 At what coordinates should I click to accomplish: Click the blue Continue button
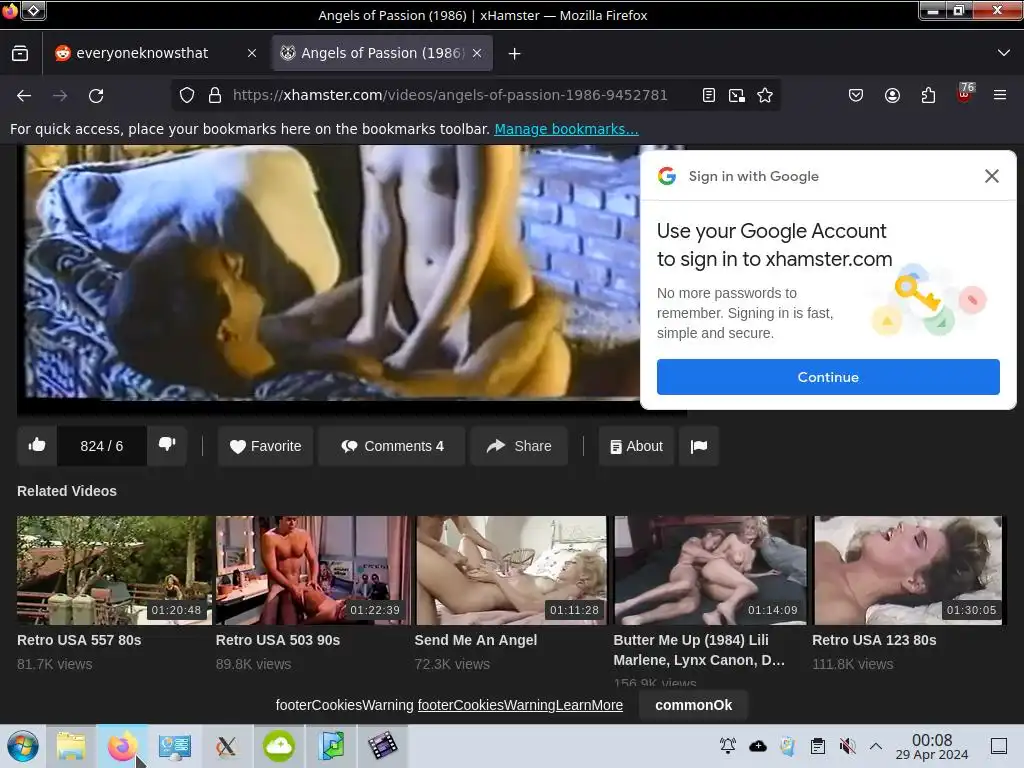(x=828, y=377)
